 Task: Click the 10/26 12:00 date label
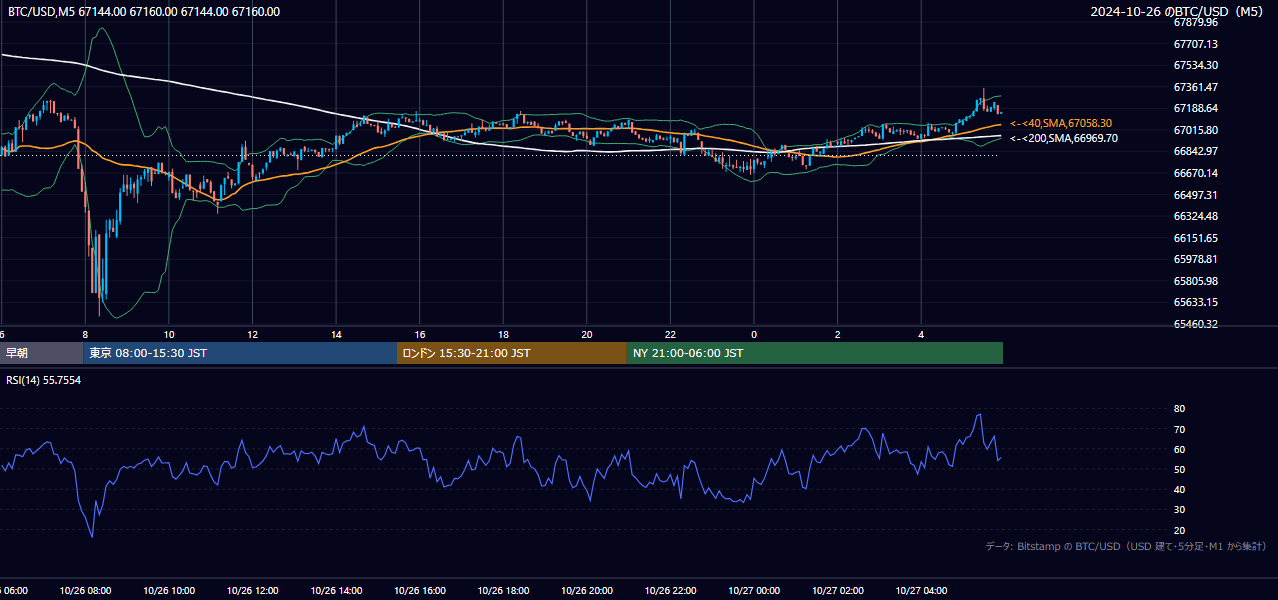point(252,591)
